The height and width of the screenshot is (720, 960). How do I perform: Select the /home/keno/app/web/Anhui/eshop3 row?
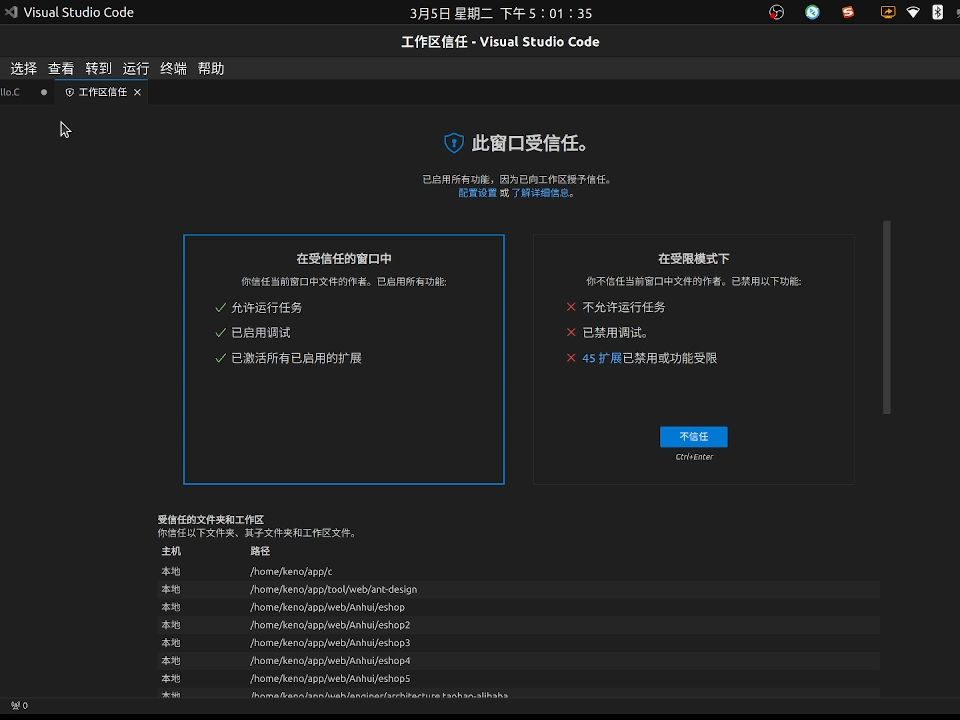tap(519, 642)
